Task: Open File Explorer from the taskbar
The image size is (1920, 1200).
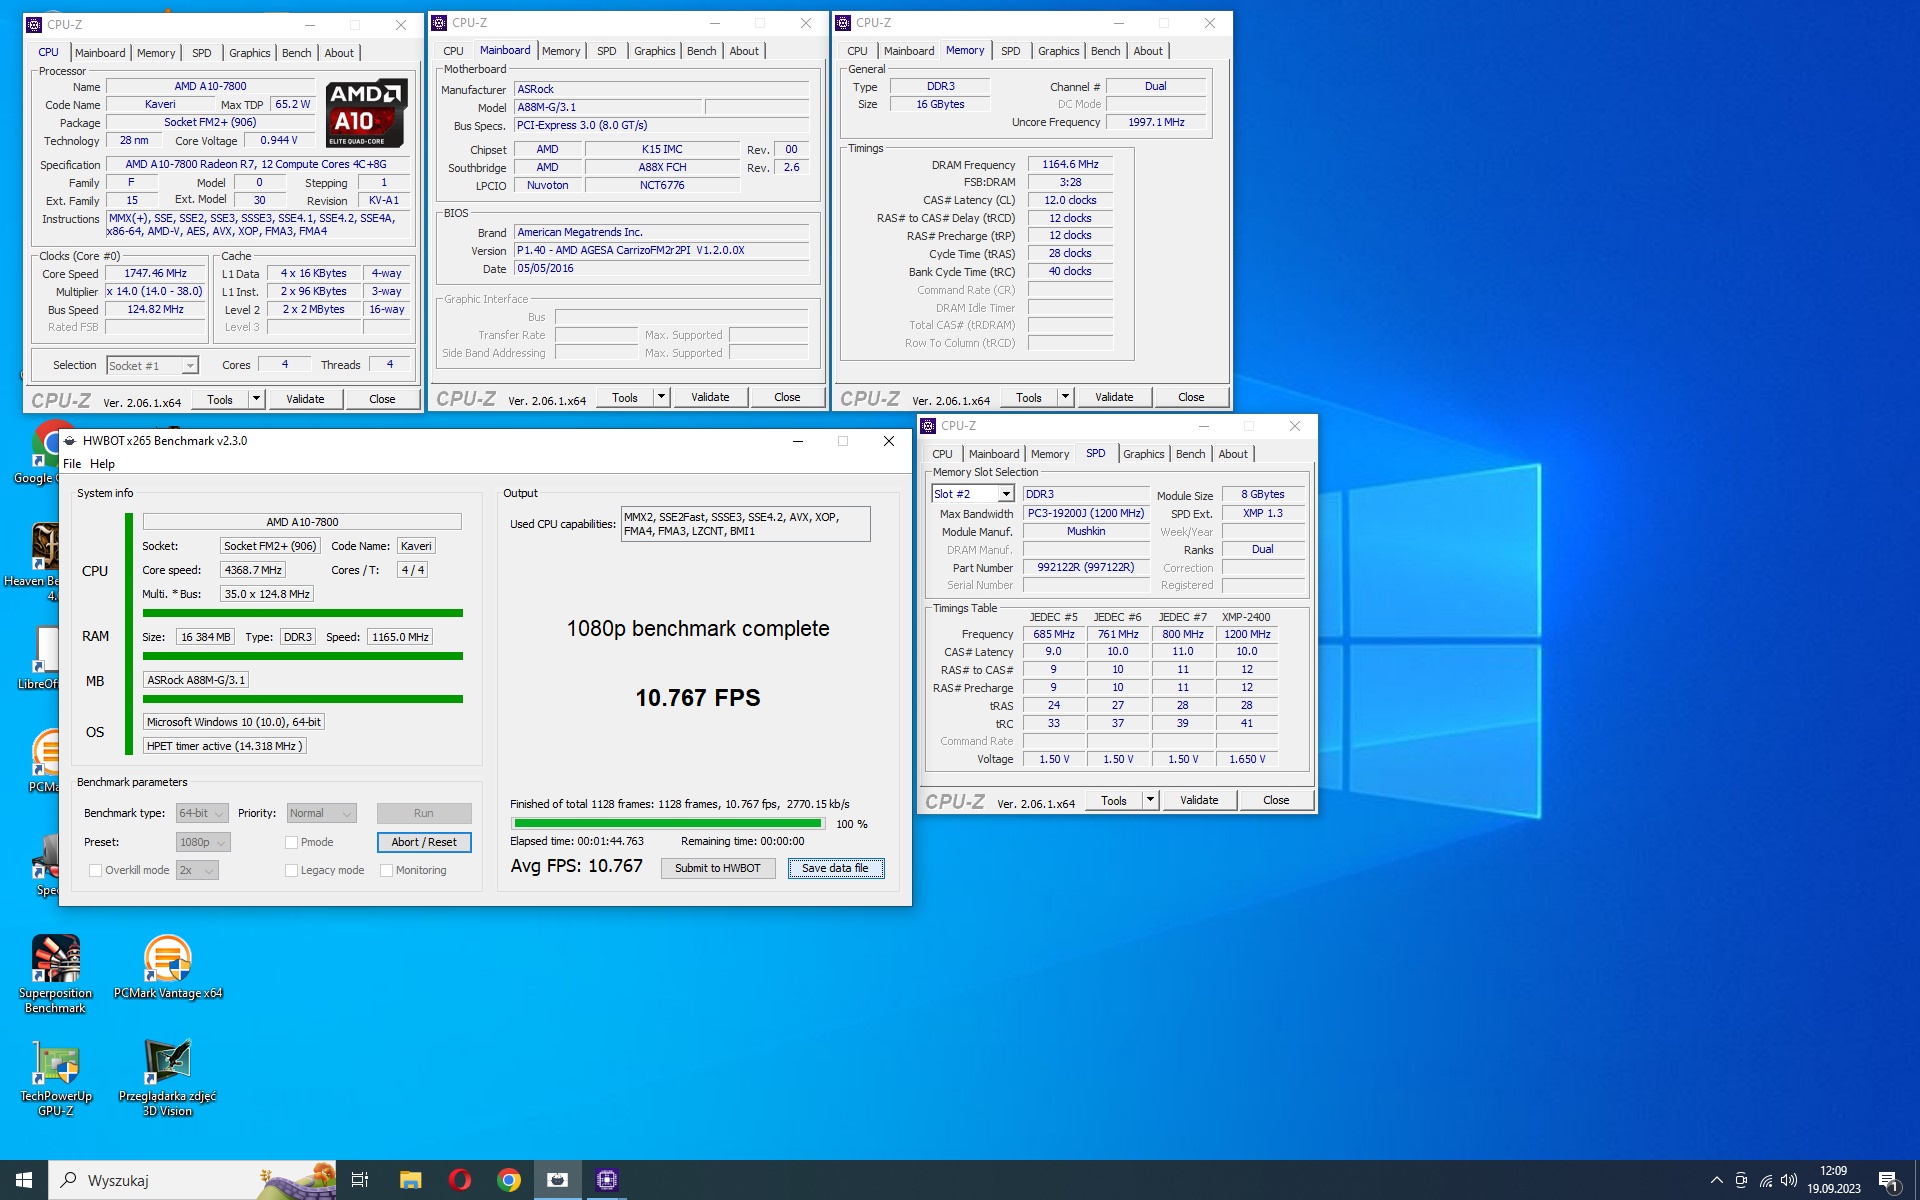Action: tap(410, 1180)
